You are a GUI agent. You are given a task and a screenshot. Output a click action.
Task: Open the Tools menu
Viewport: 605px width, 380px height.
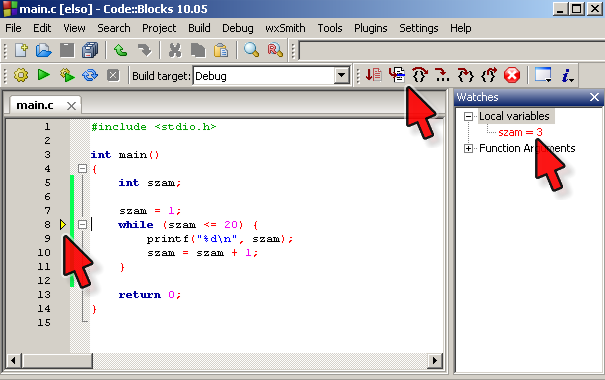pyautogui.click(x=330, y=28)
